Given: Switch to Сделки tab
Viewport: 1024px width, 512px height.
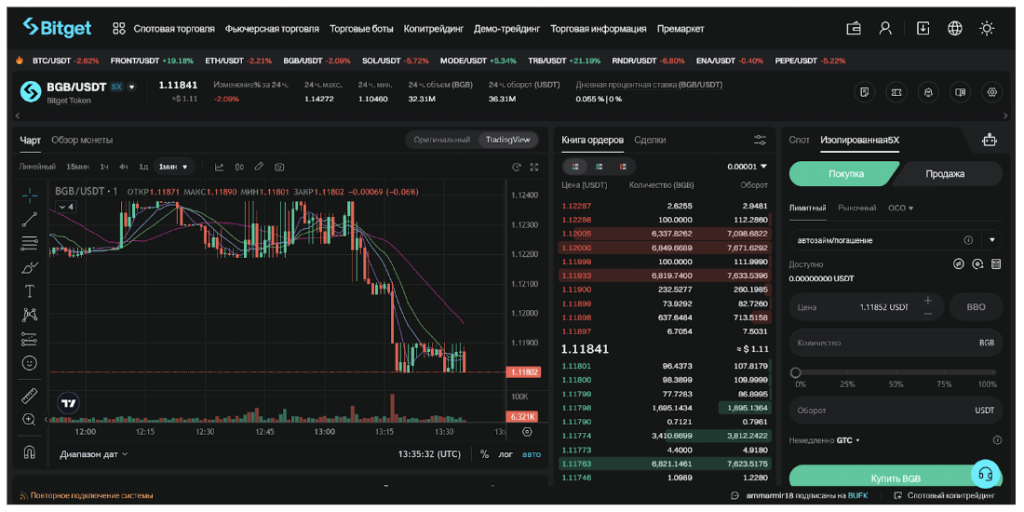Looking at the screenshot, I should click(650, 140).
